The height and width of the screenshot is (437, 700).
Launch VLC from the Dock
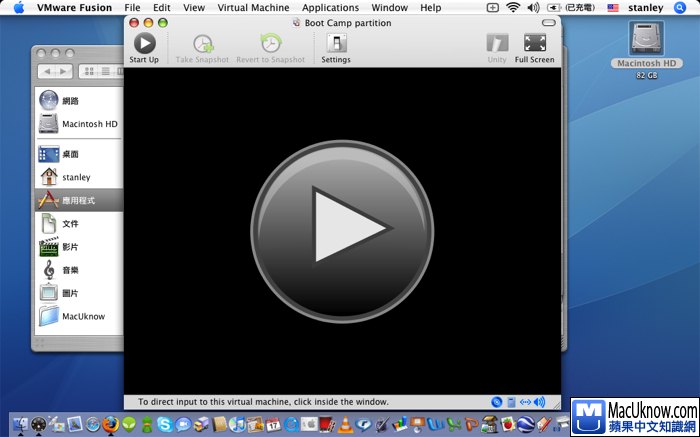point(343,425)
